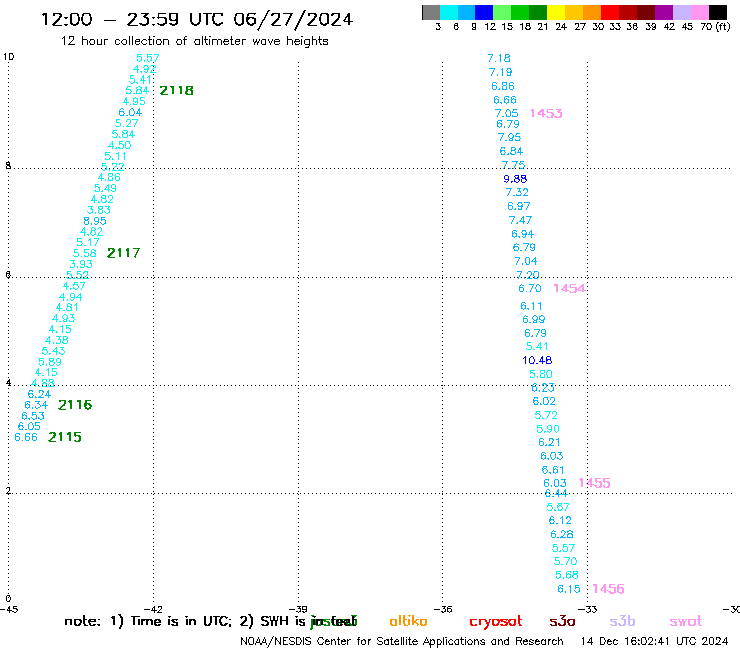740x650 pixels.
Task: Click the 6.61 wave height value
Action: [553, 470]
